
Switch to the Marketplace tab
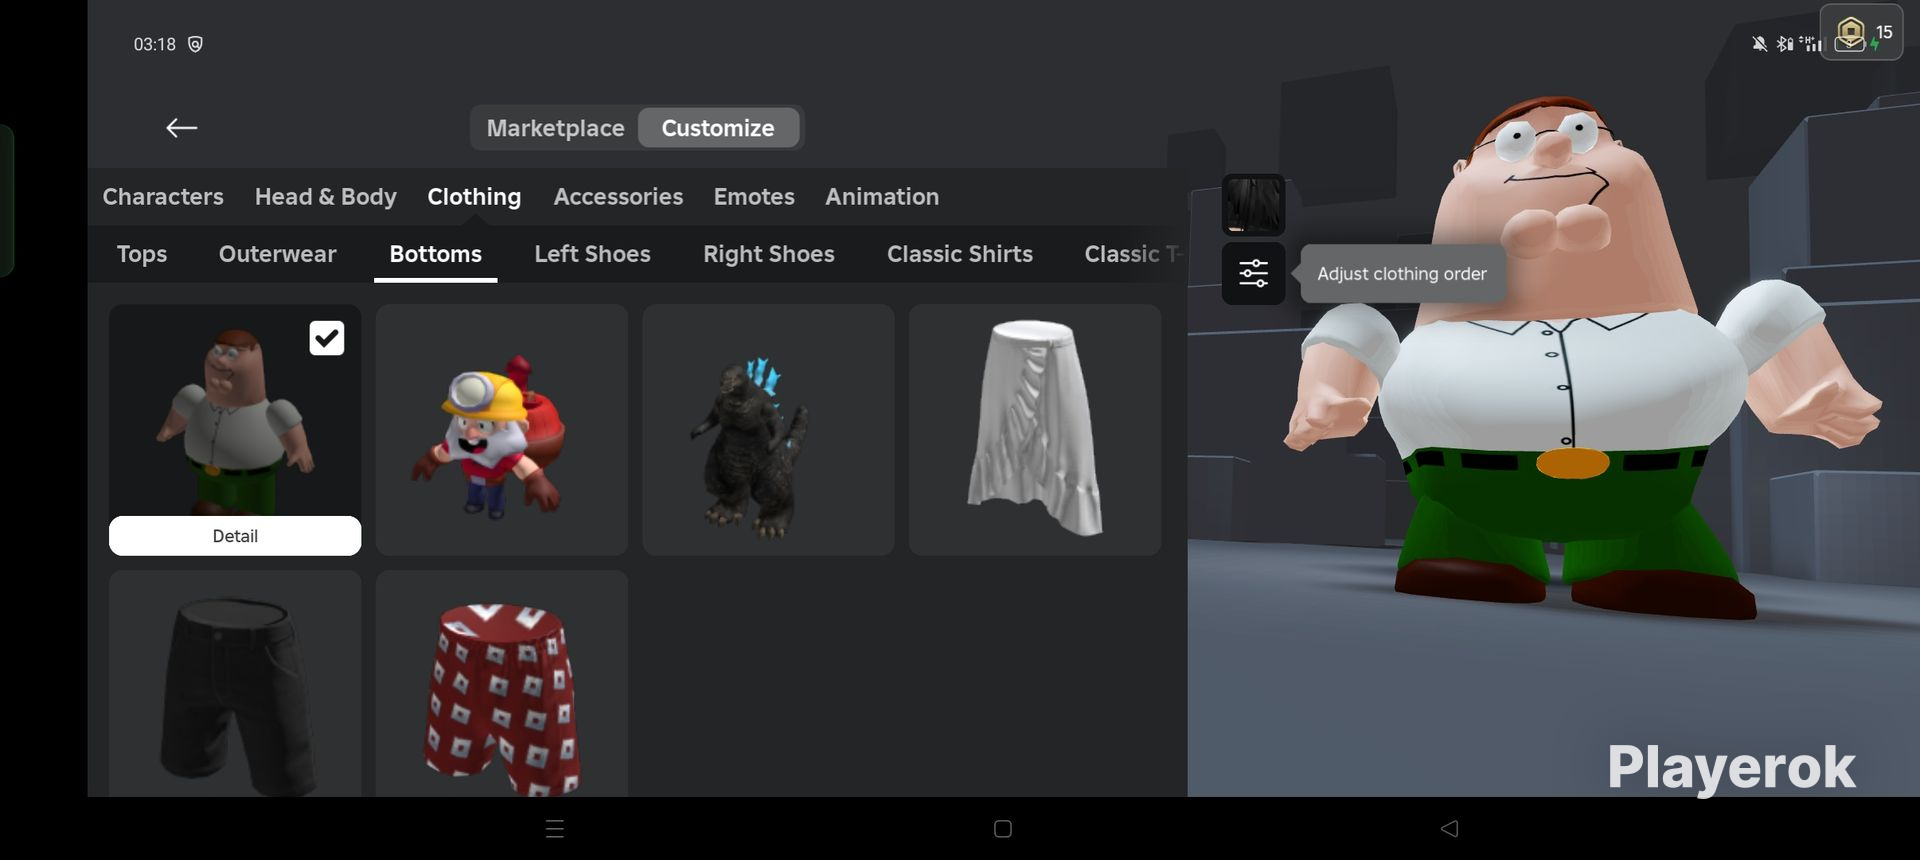[555, 128]
